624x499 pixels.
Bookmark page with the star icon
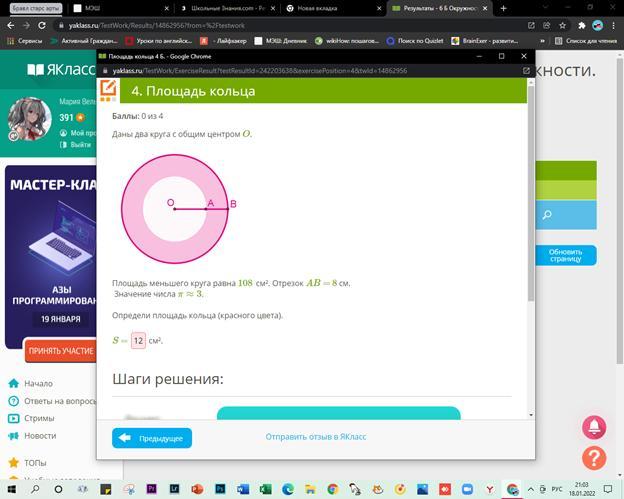(x=562, y=25)
